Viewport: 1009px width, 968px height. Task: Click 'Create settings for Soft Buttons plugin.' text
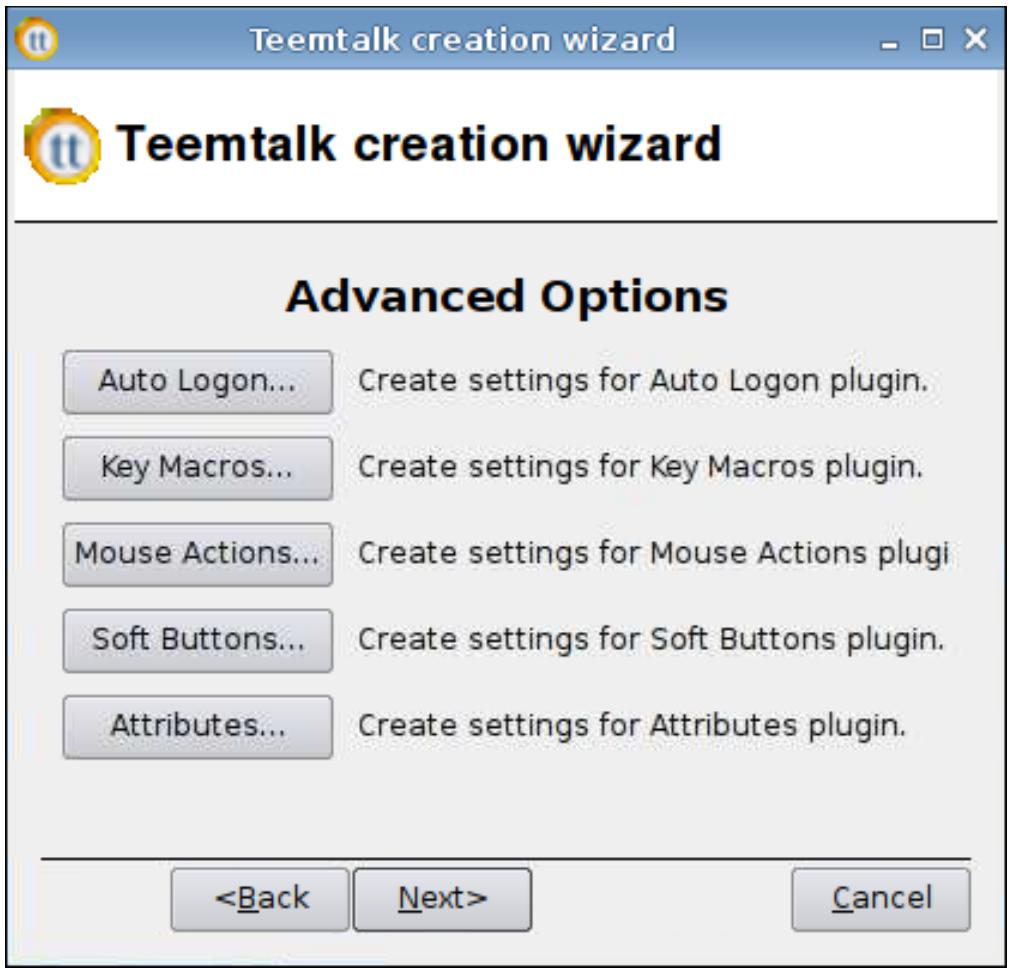coord(651,640)
